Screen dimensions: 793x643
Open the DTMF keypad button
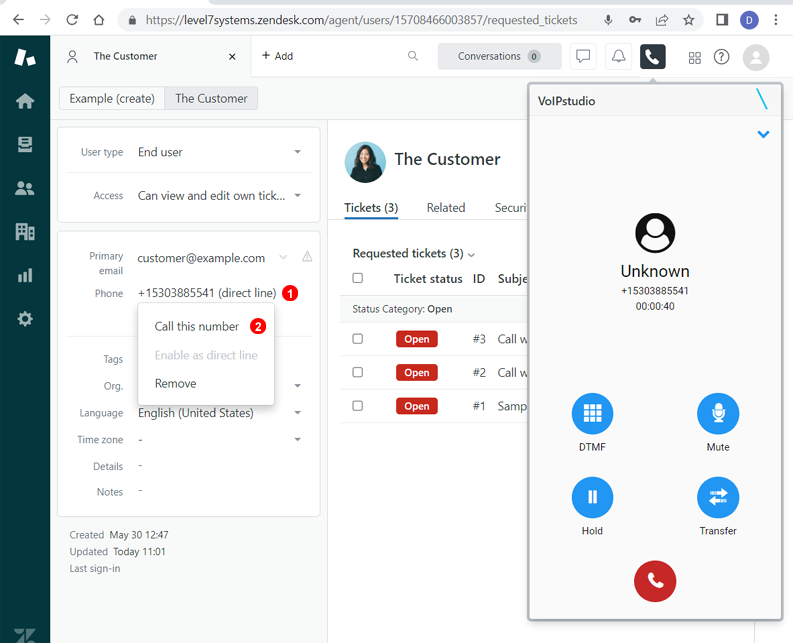(x=592, y=413)
